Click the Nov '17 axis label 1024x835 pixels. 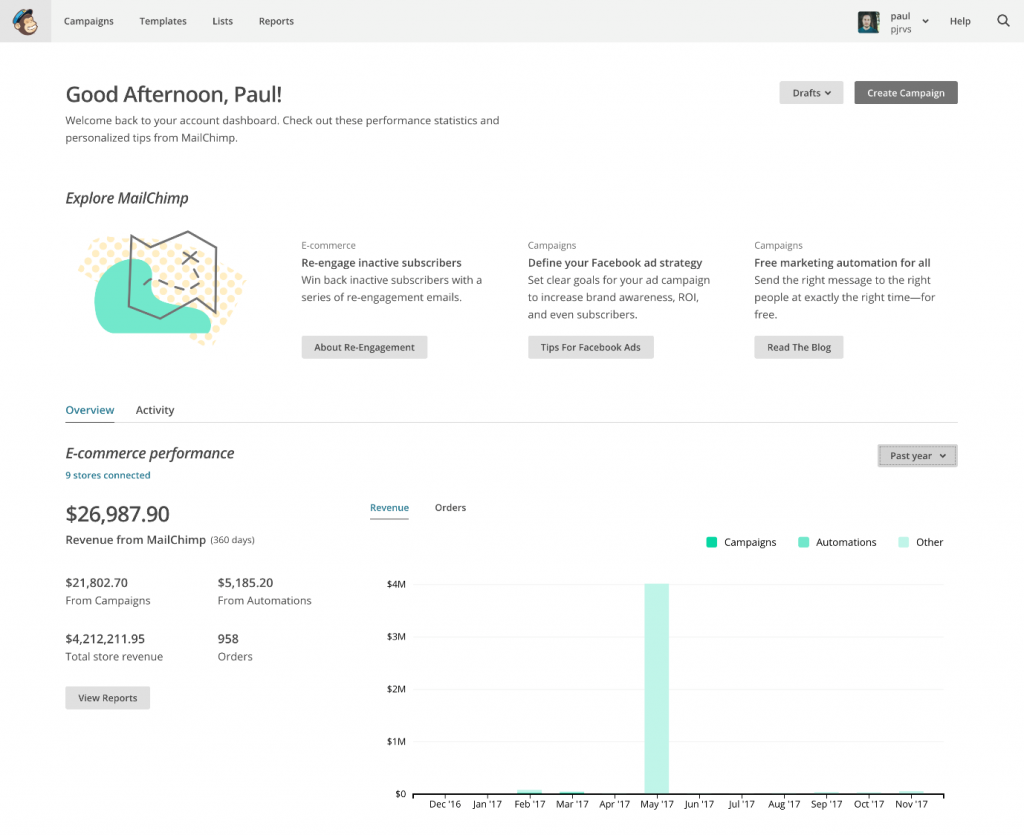click(x=911, y=804)
